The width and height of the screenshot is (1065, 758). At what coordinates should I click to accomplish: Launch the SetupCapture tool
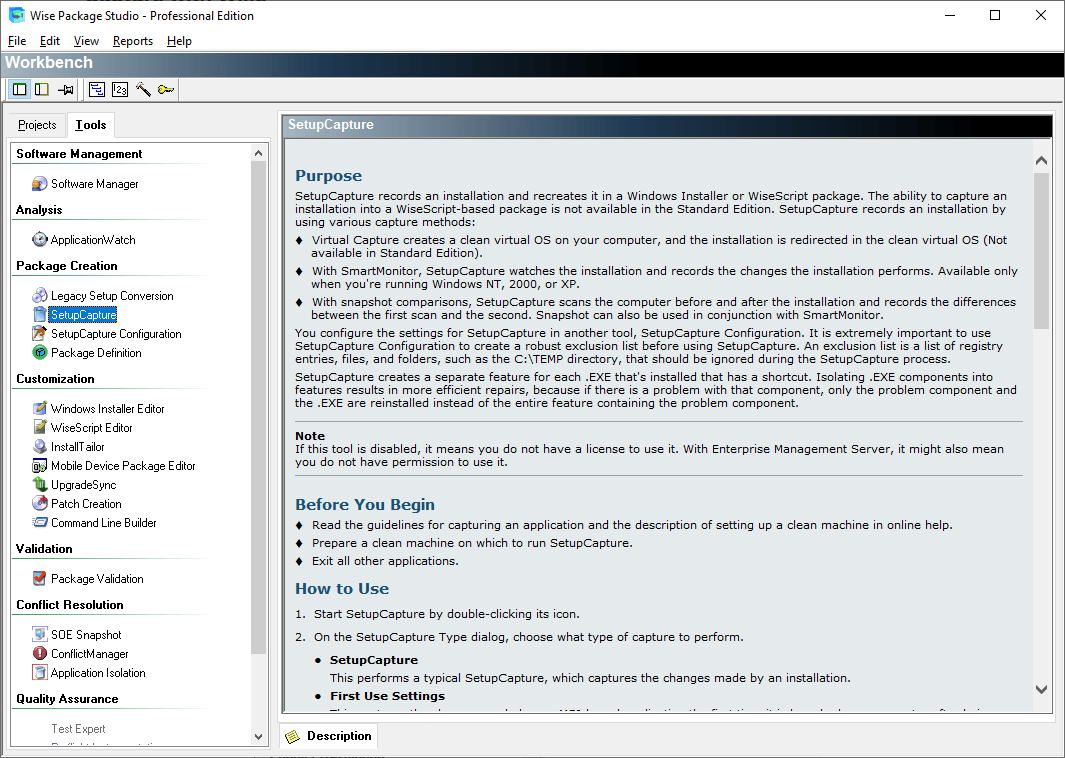82,314
